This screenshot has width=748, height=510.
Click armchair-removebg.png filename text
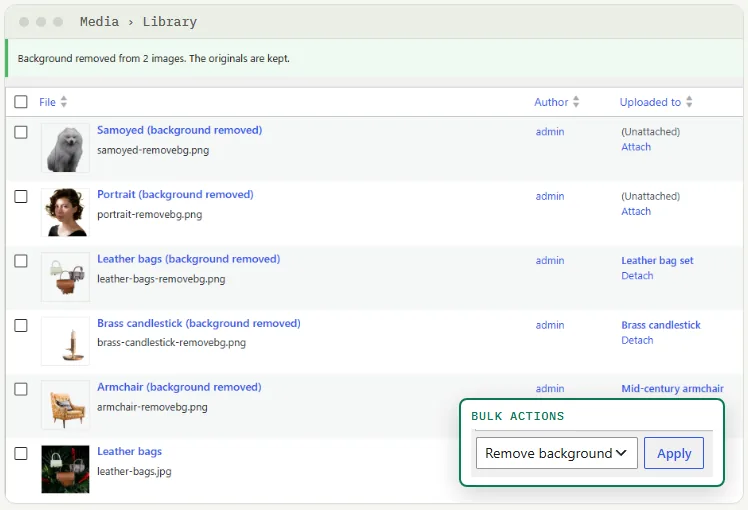click(x=152, y=407)
